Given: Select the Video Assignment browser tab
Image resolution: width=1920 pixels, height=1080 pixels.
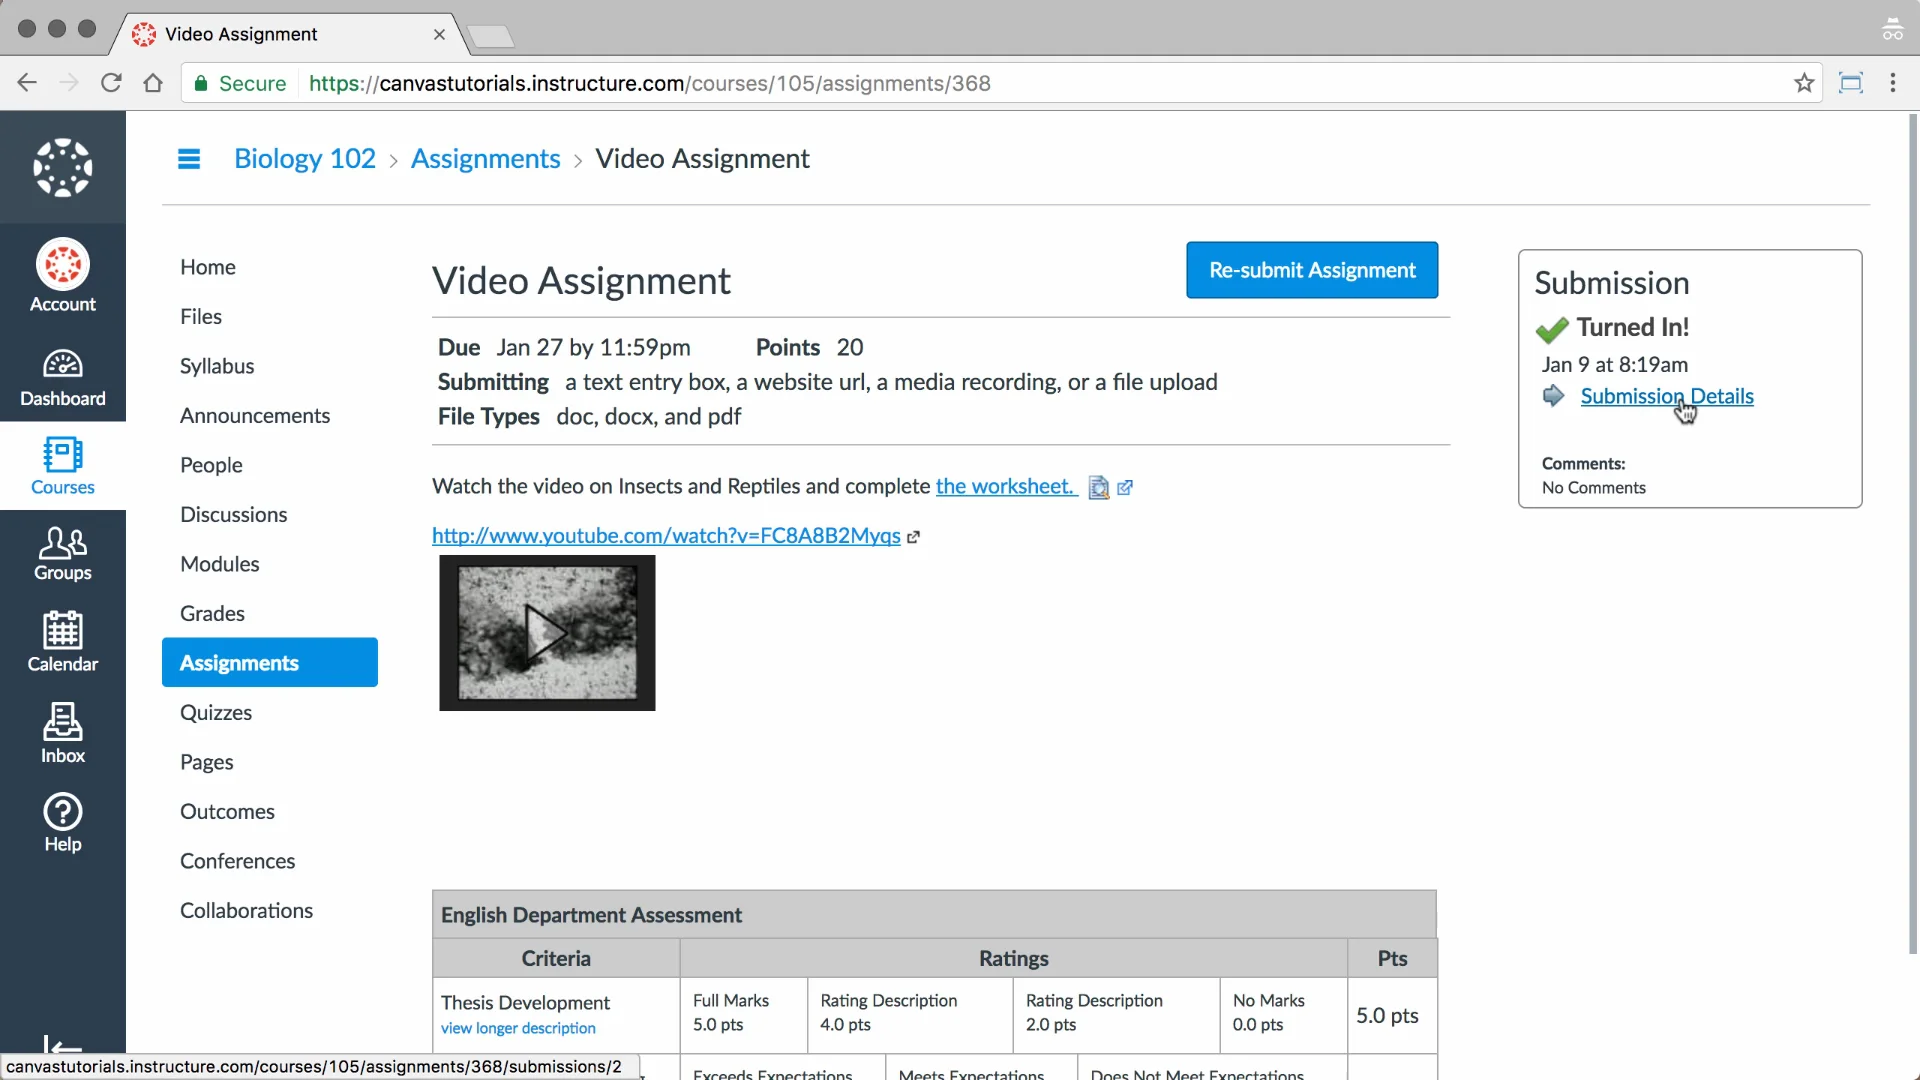Looking at the screenshot, I should tap(290, 34).
